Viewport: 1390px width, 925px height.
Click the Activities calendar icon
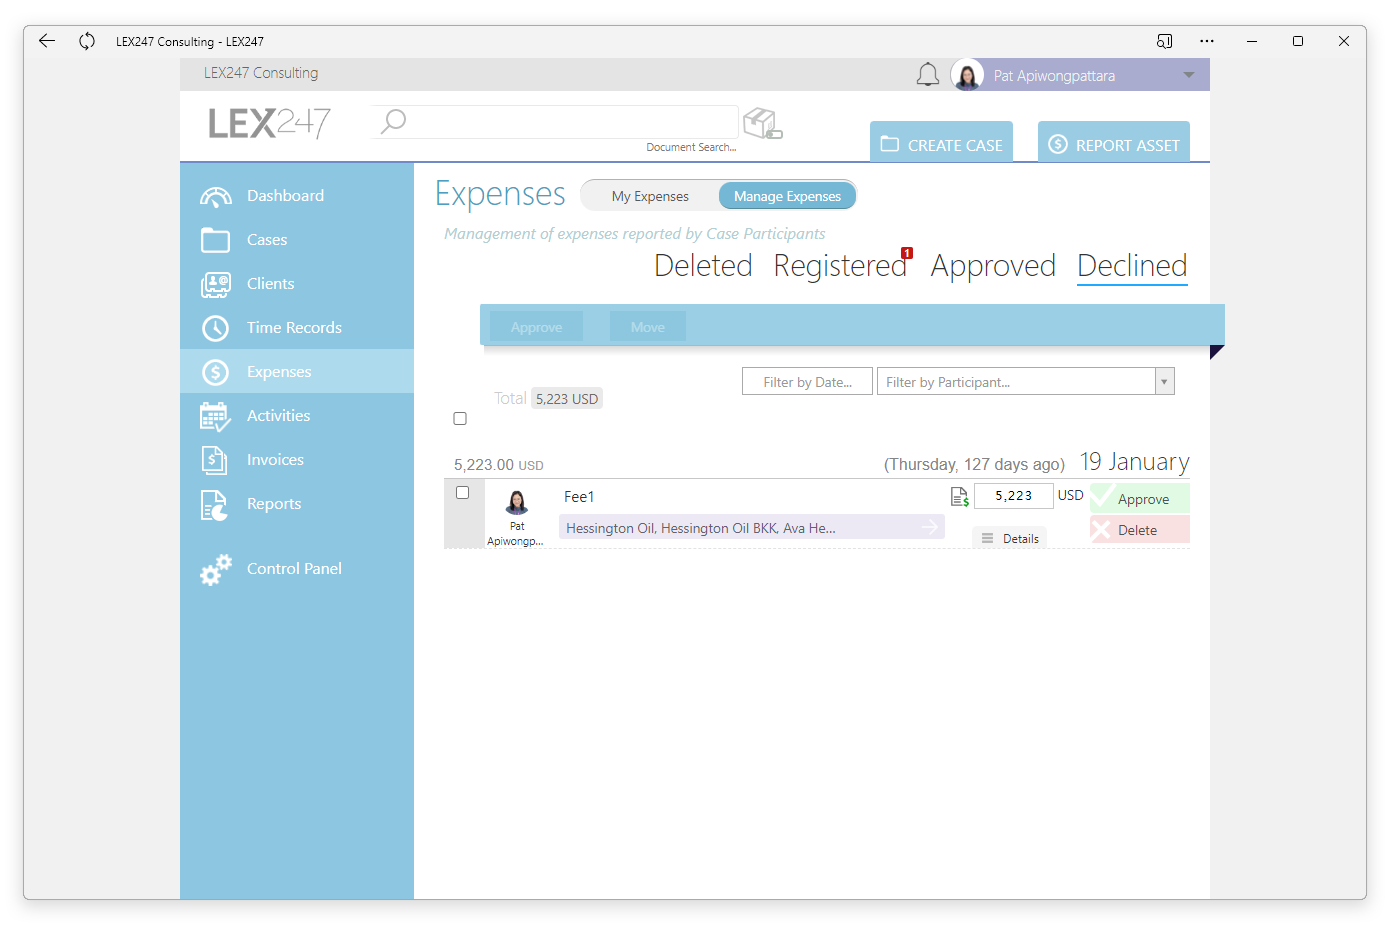tap(216, 416)
